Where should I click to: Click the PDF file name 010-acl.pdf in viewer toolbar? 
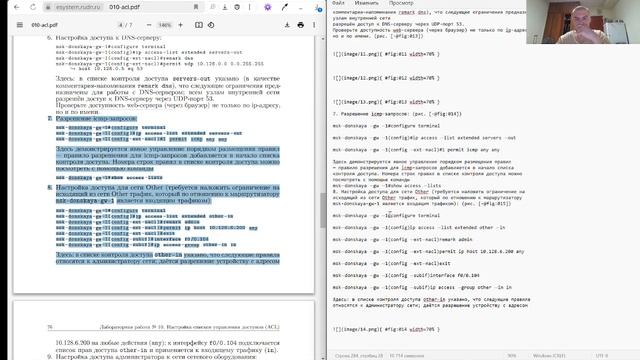click(44, 25)
